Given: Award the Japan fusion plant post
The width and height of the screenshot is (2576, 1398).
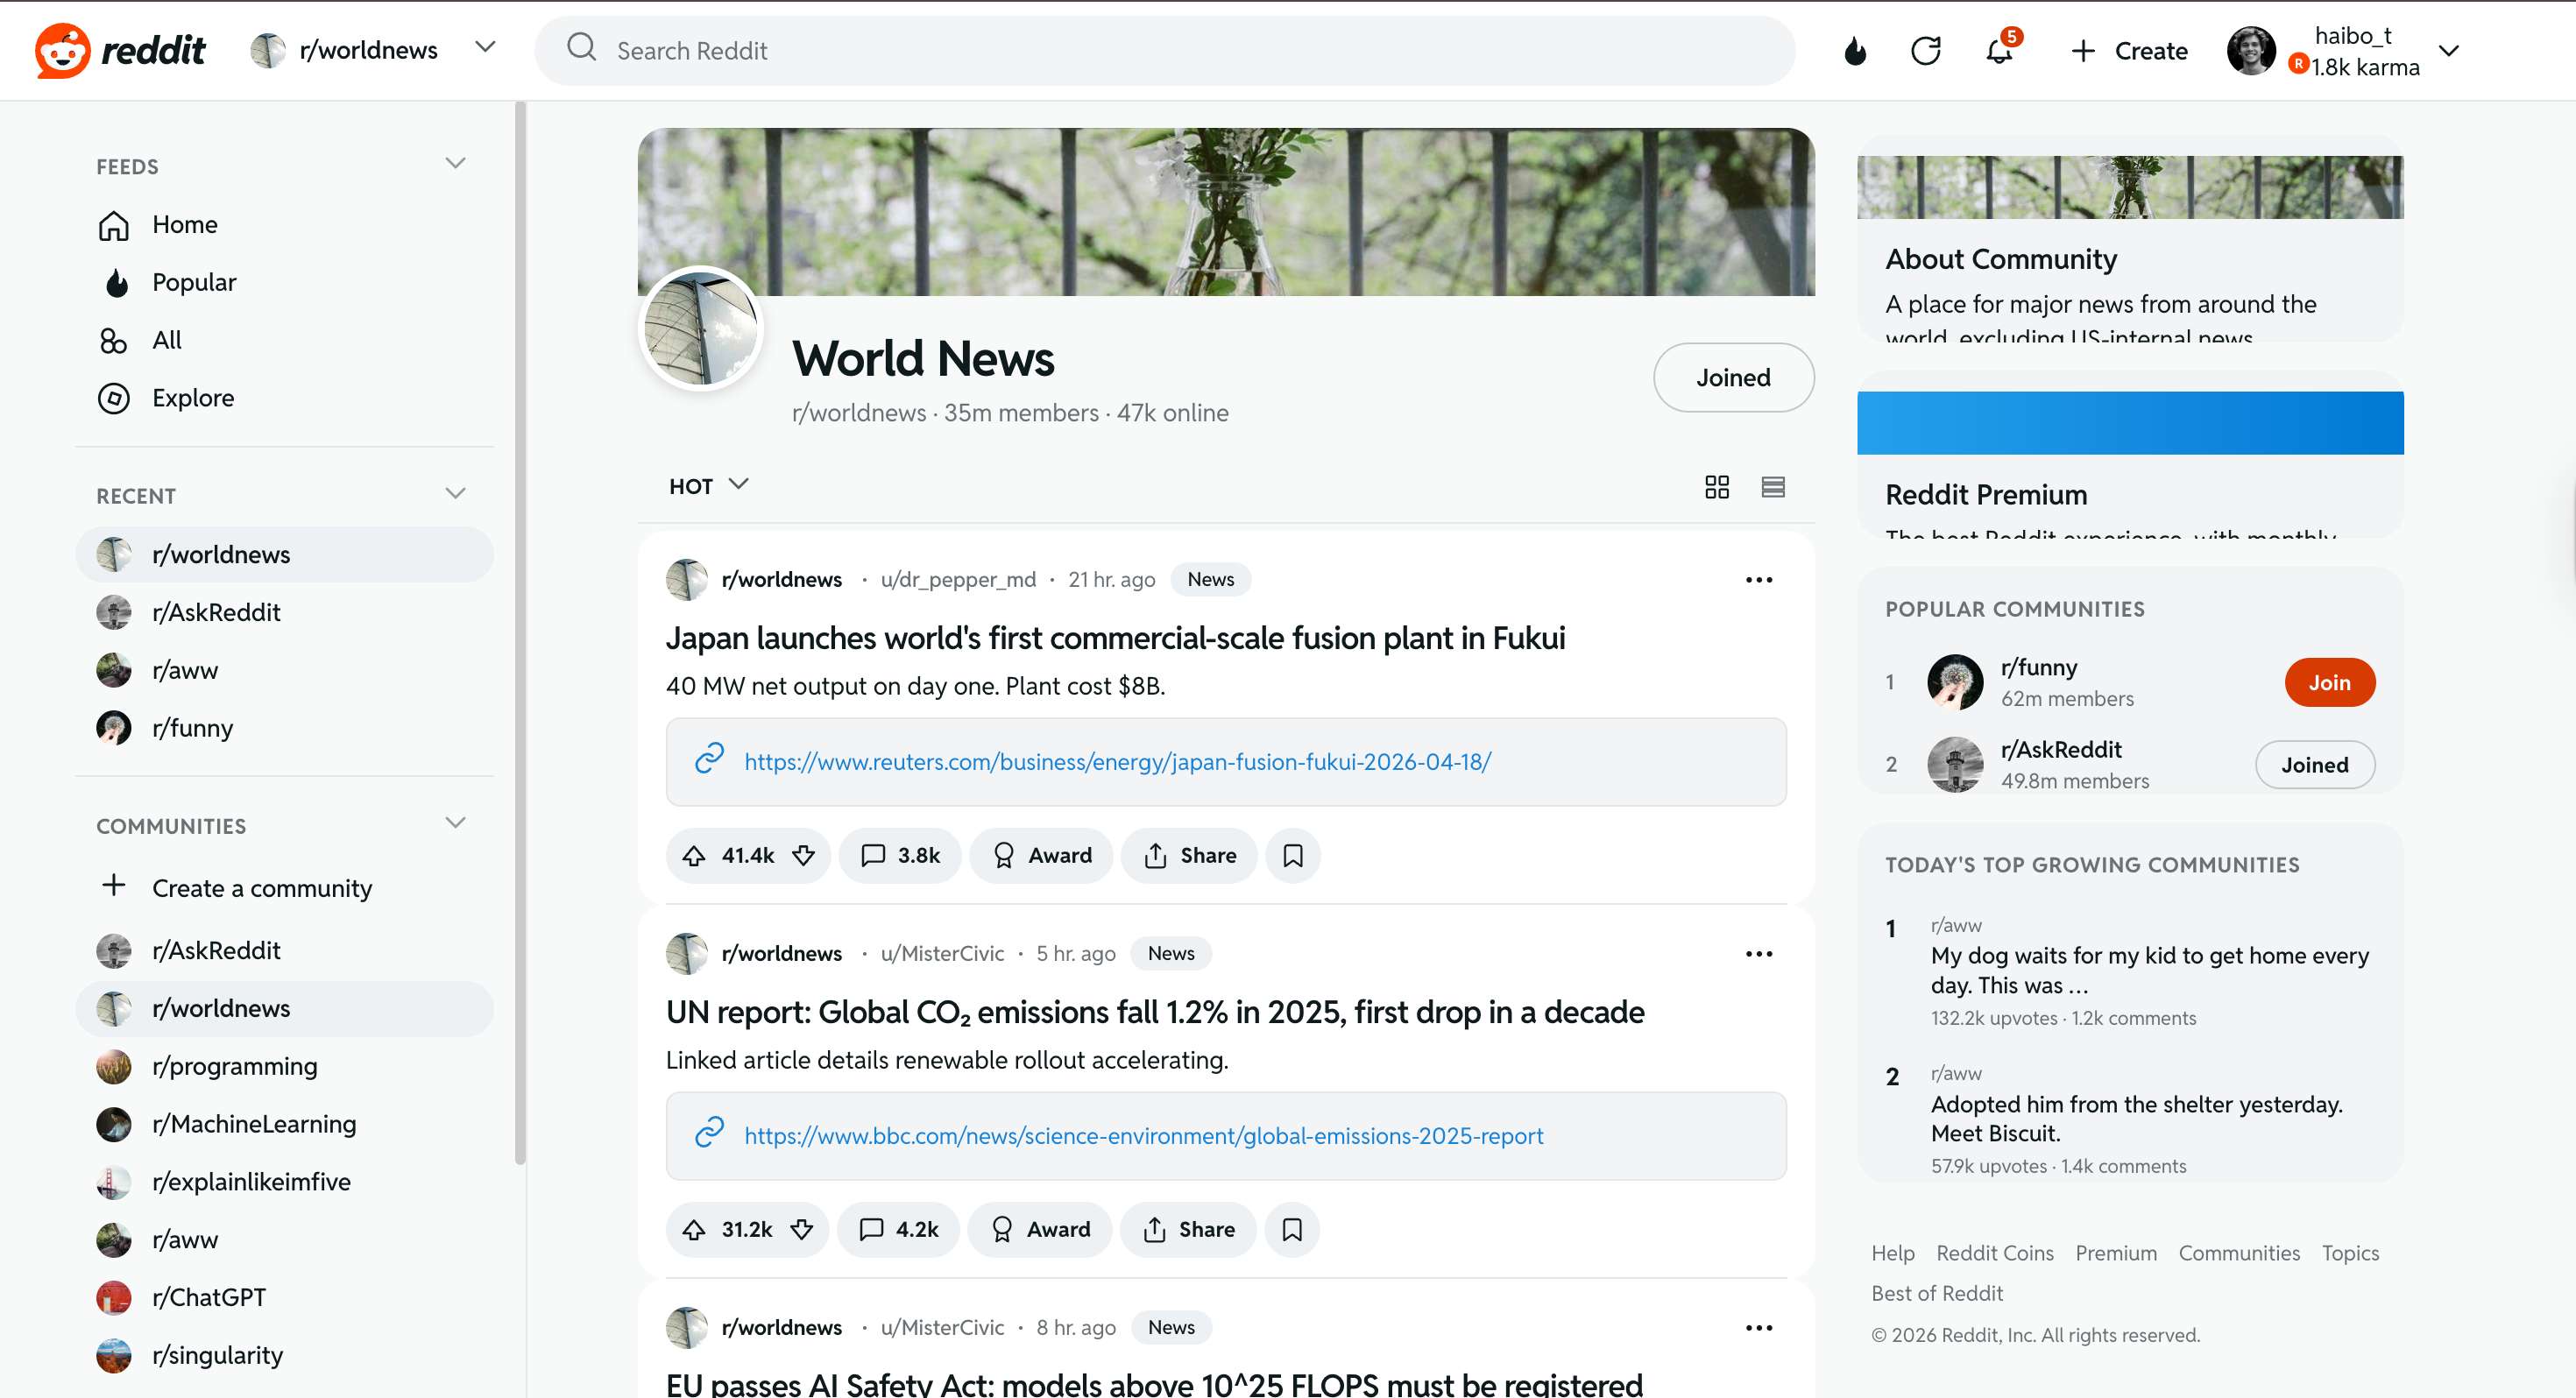Looking at the screenshot, I should [x=1041, y=856].
